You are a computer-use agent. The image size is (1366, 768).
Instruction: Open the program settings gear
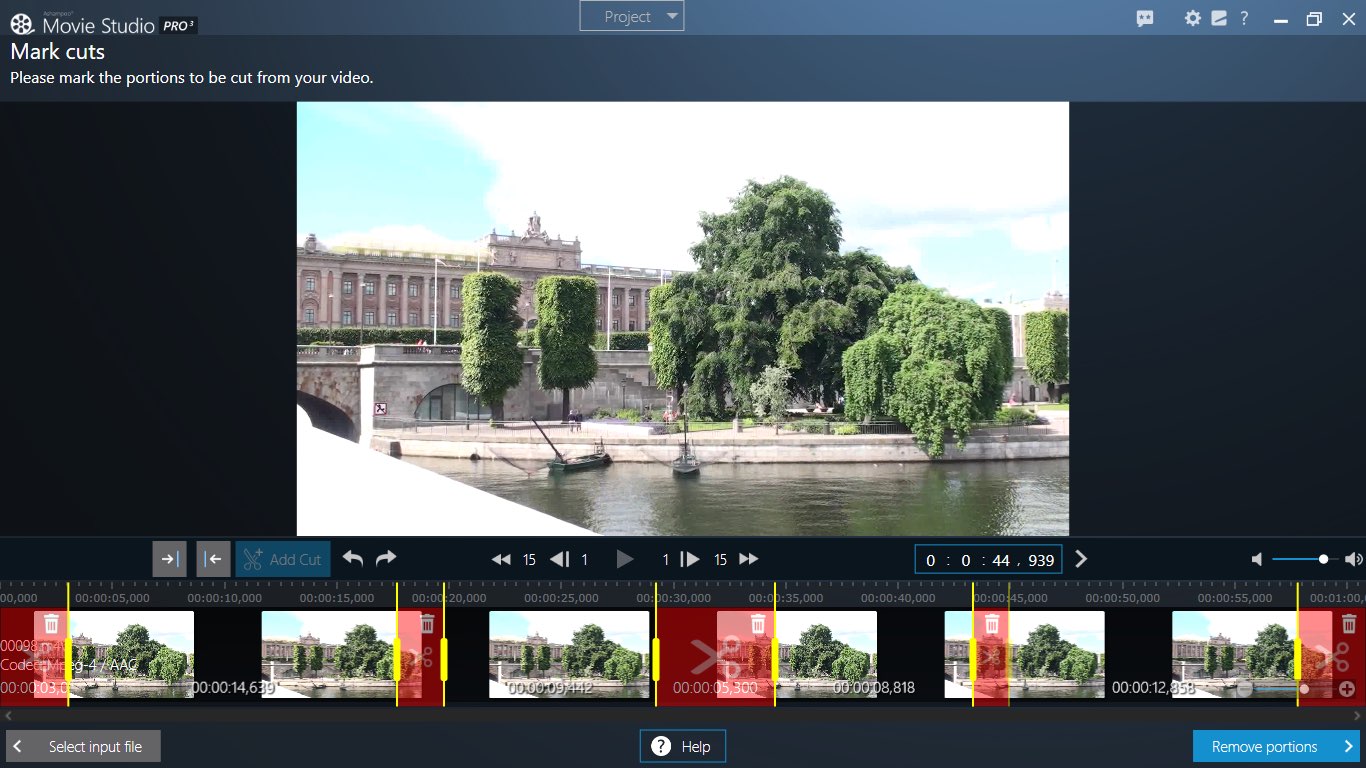coord(1193,18)
